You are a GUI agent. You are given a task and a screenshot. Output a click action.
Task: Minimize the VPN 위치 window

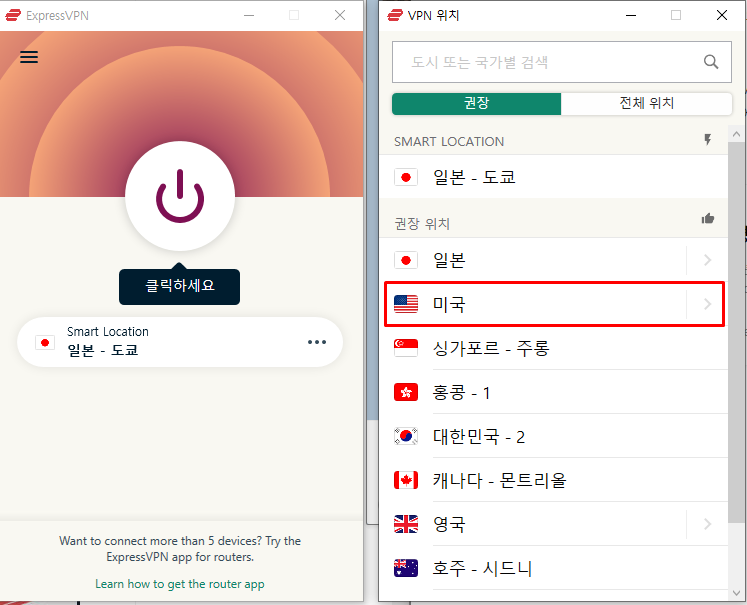pyautogui.click(x=631, y=15)
